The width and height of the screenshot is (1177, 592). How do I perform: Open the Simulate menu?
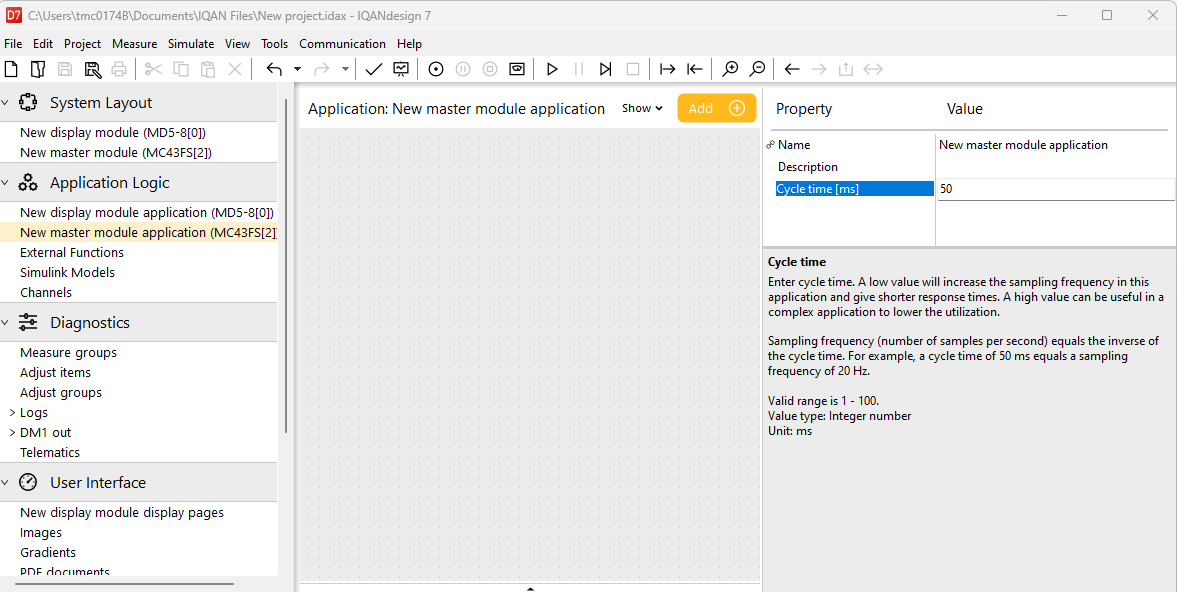[x=191, y=44]
